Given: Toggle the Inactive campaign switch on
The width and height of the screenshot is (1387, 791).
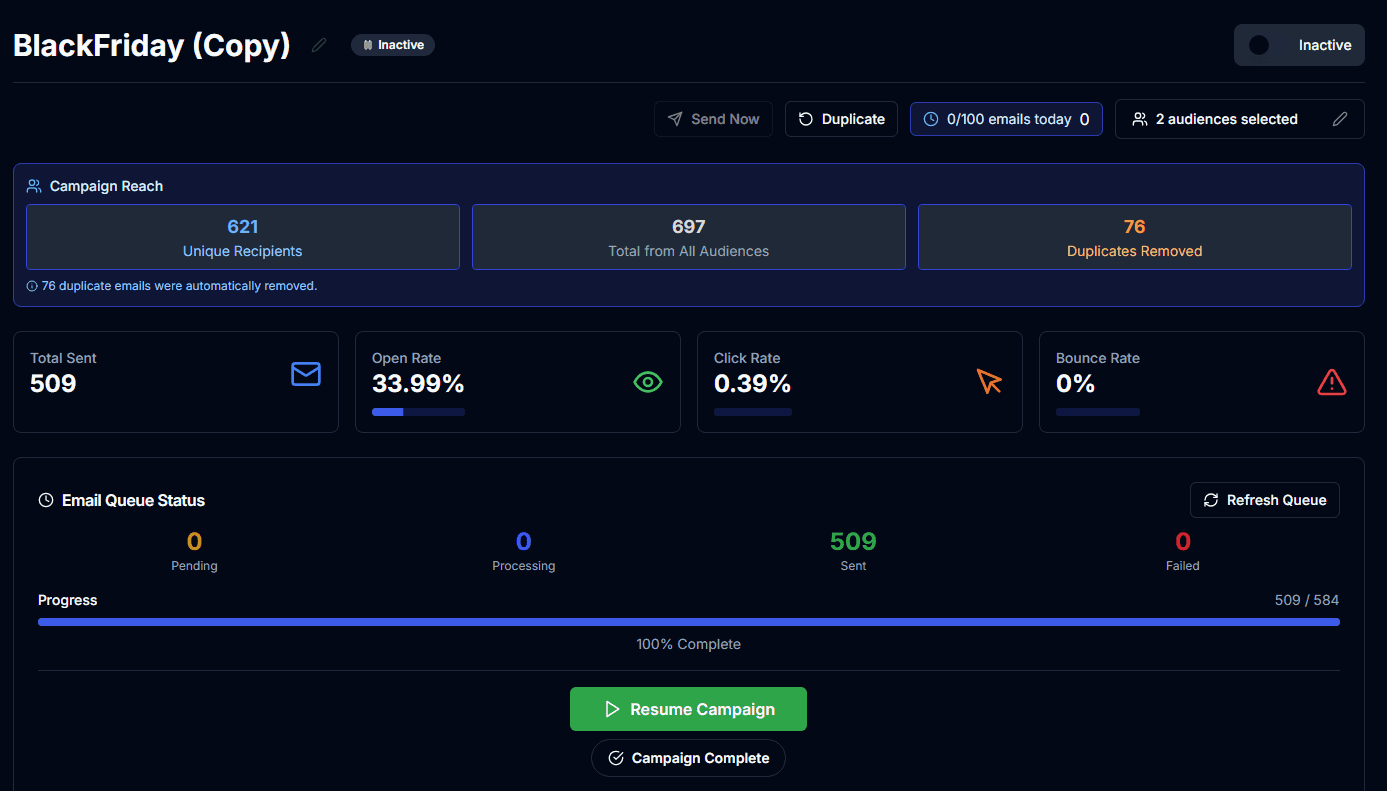Looking at the screenshot, I should [x=1261, y=45].
